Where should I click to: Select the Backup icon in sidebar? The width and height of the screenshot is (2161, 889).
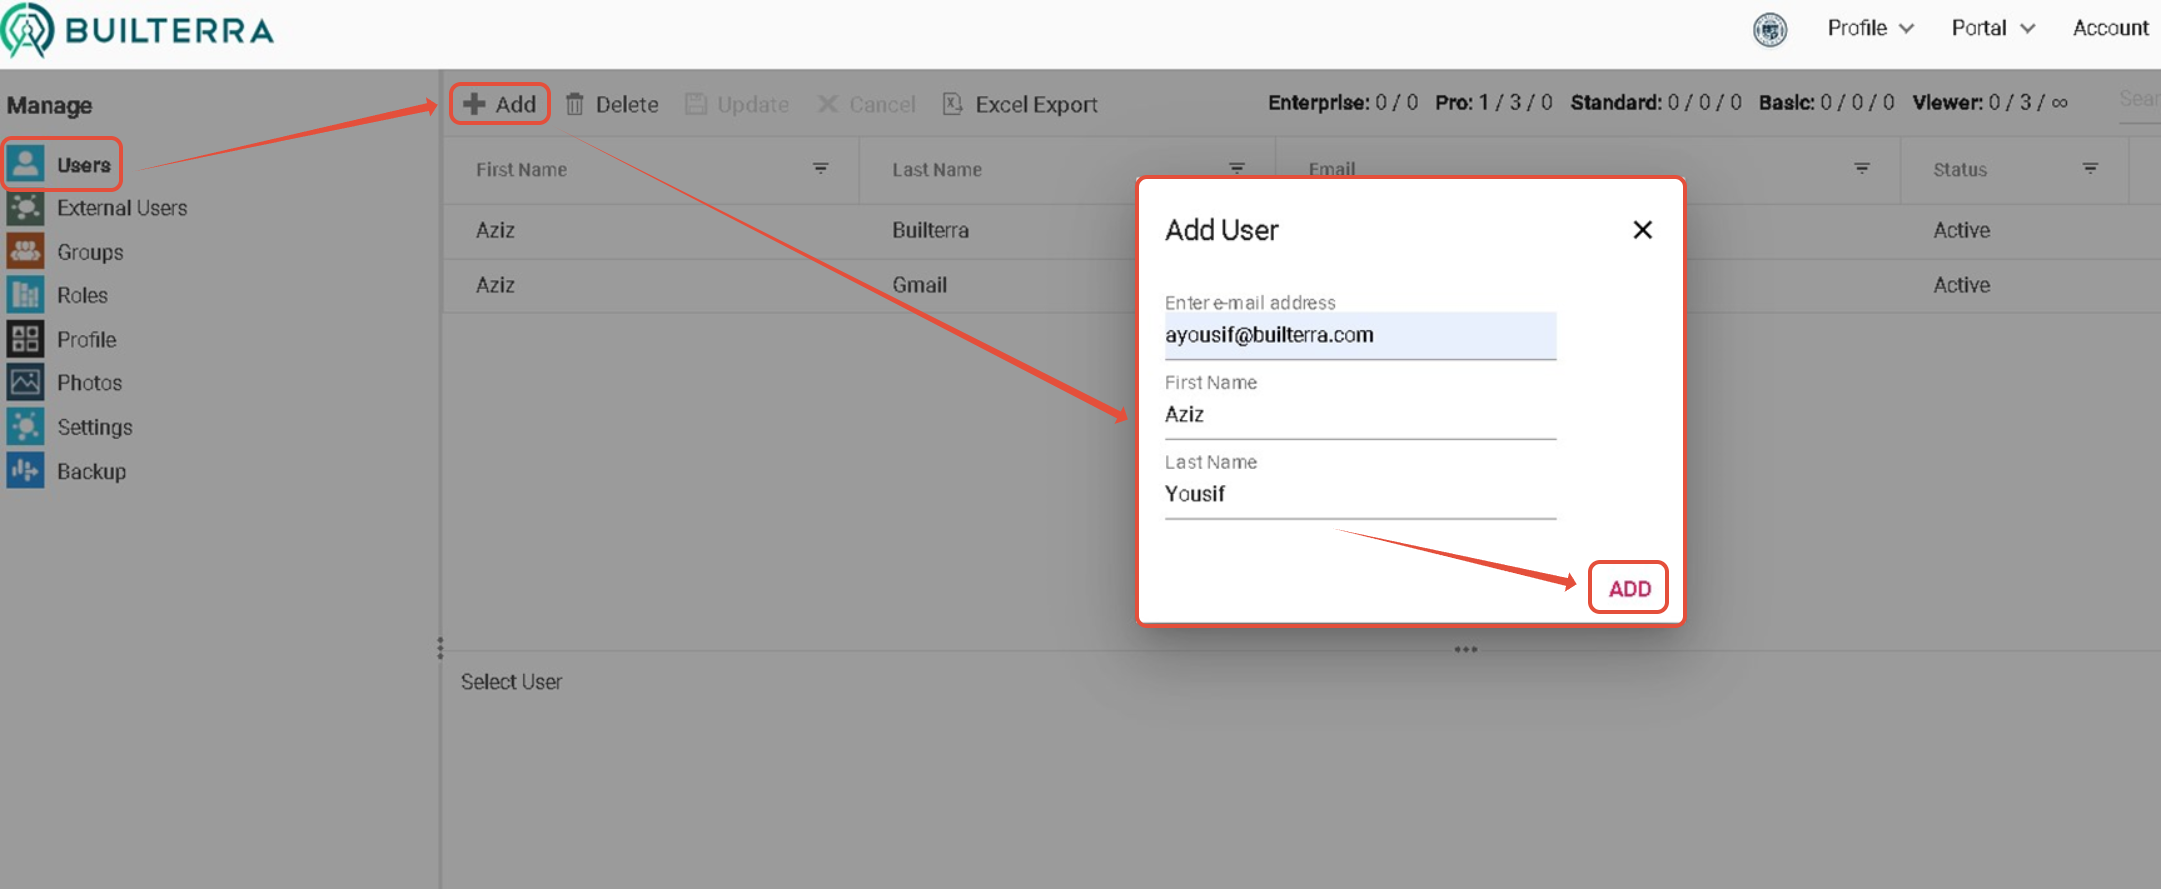[25, 471]
